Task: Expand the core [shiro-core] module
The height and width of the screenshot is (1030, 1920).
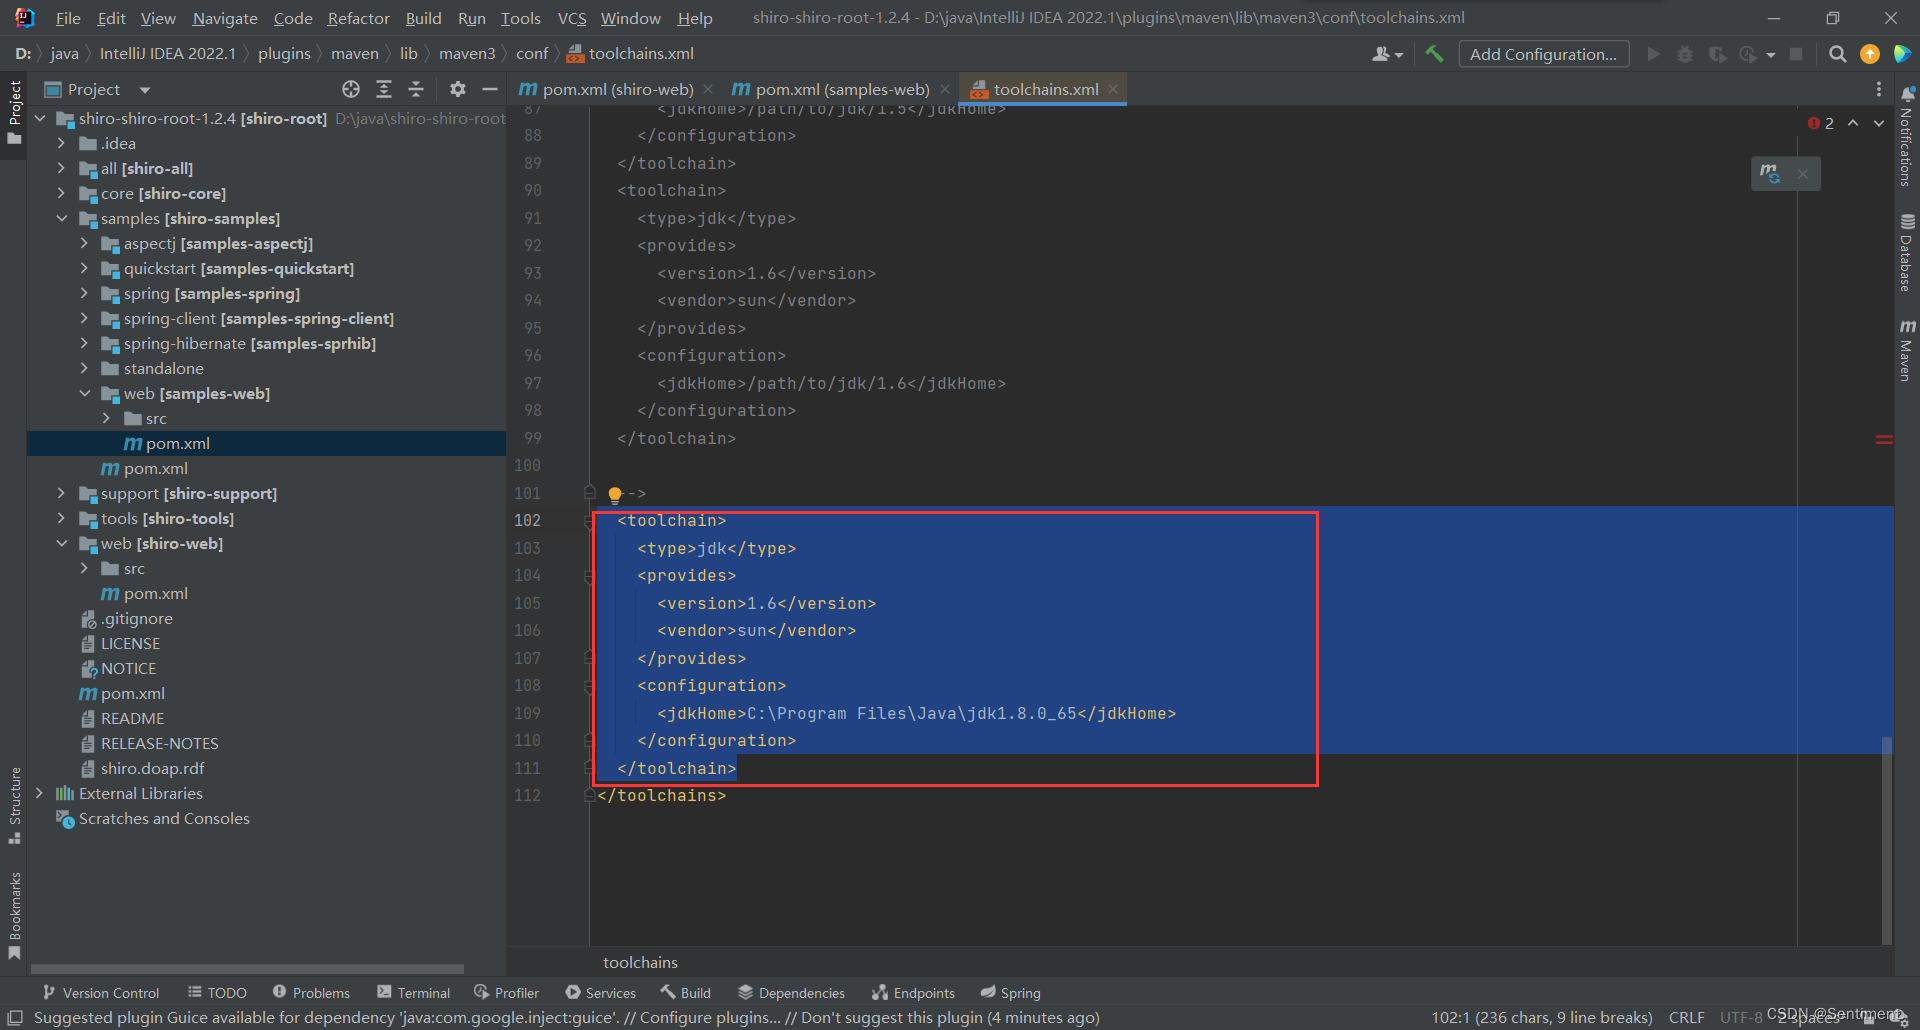Action: [x=62, y=193]
